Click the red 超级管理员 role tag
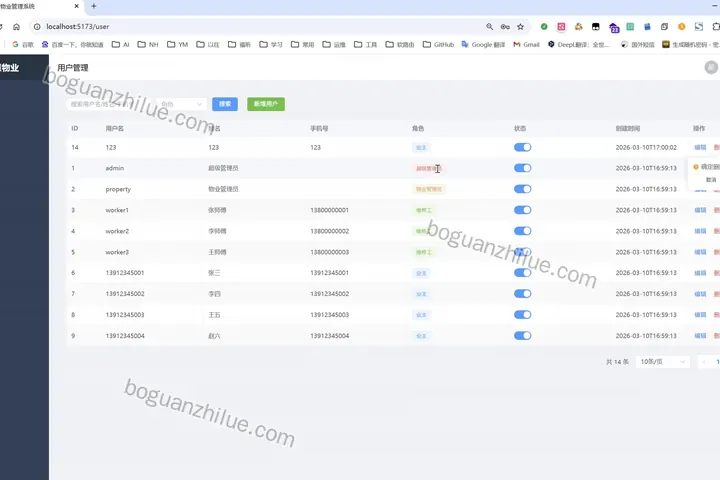 (428, 169)
